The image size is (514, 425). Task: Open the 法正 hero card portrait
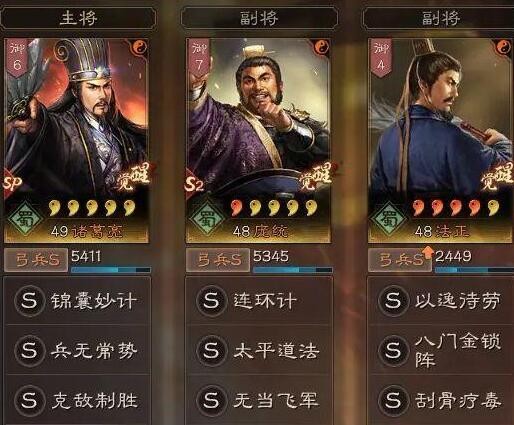[x=440, y=140]
